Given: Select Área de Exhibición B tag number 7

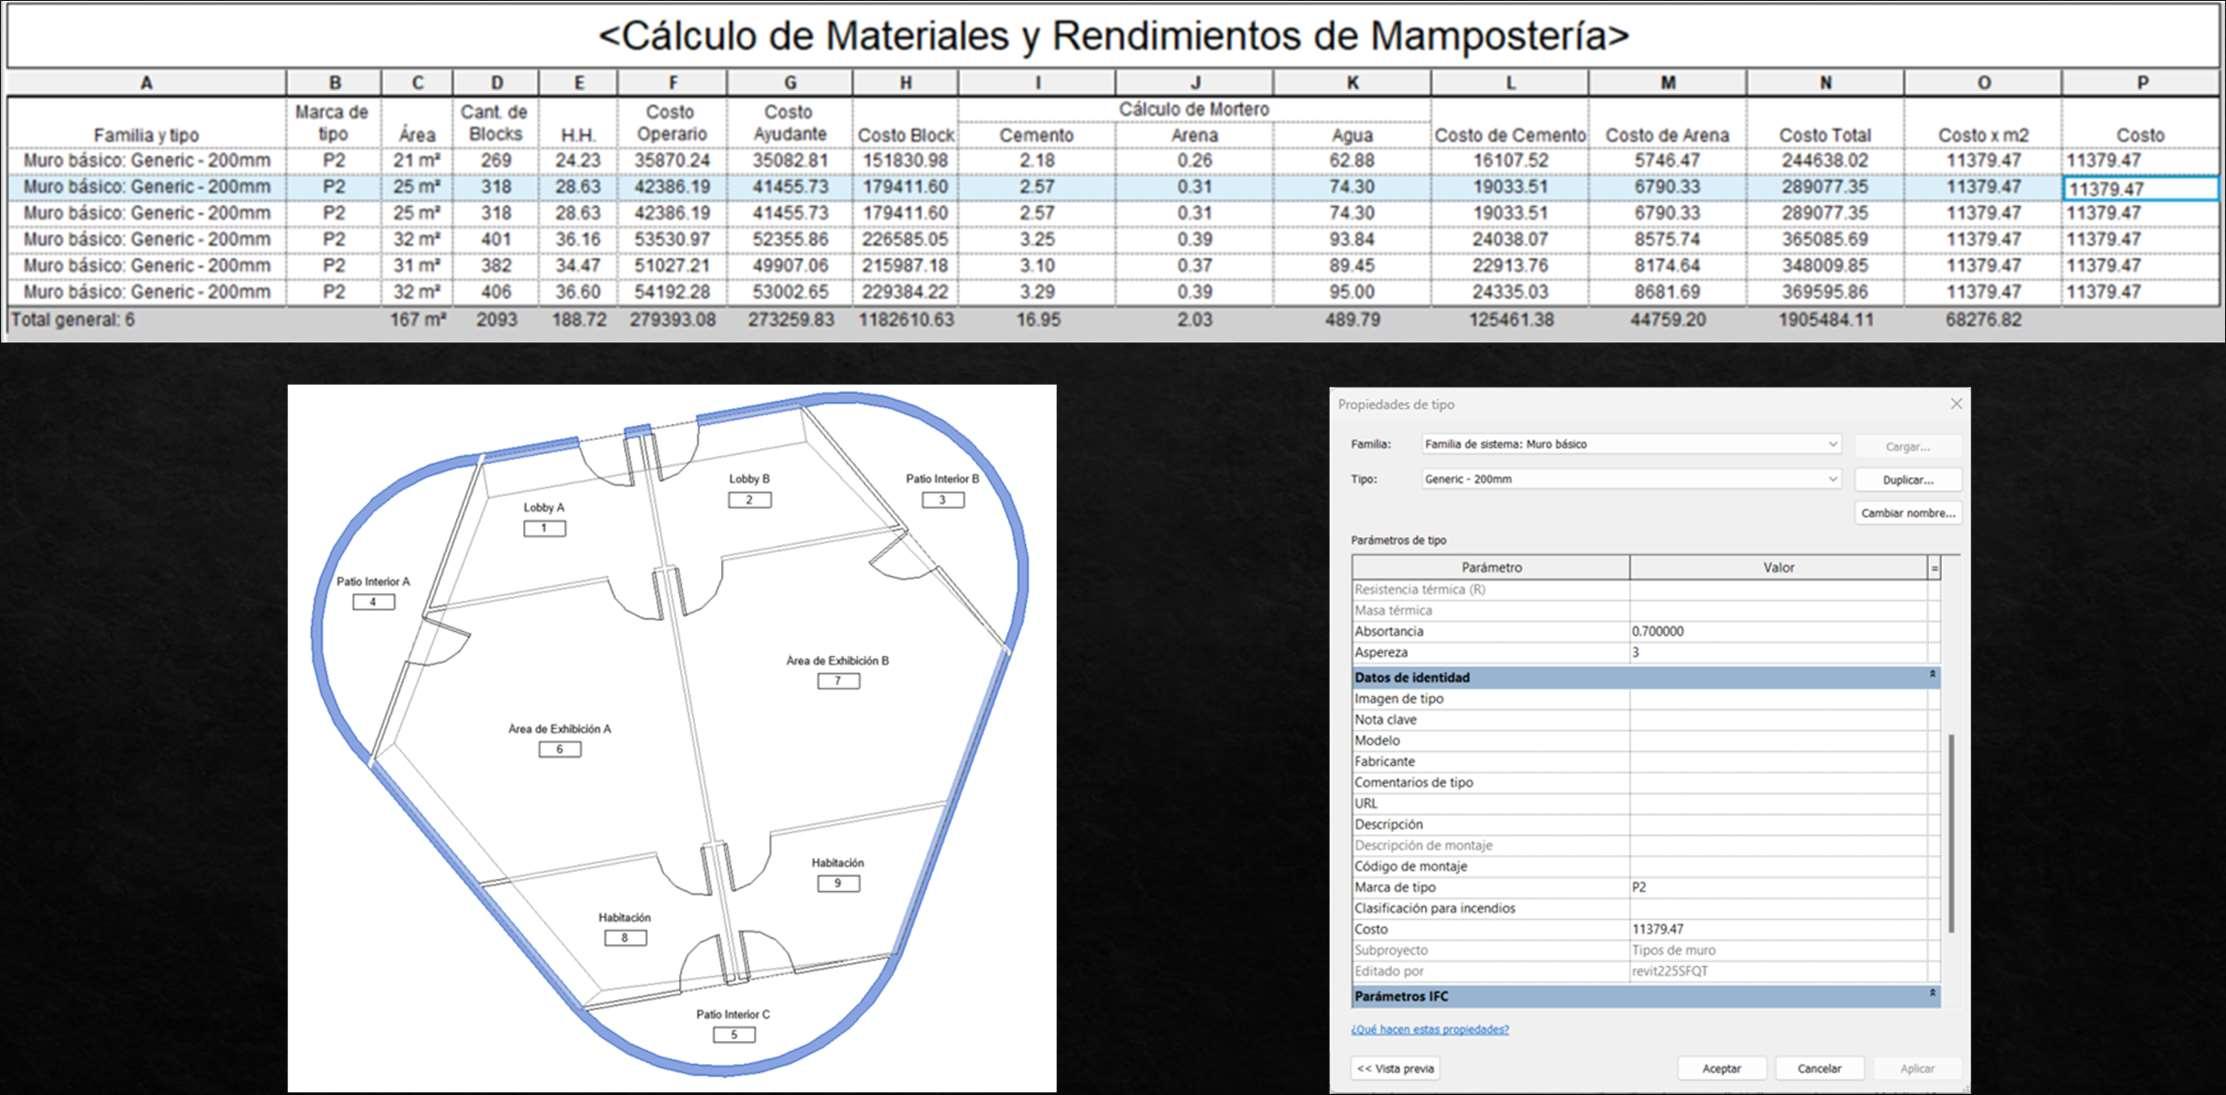Looking at the screenshot, I should [838, 681].
